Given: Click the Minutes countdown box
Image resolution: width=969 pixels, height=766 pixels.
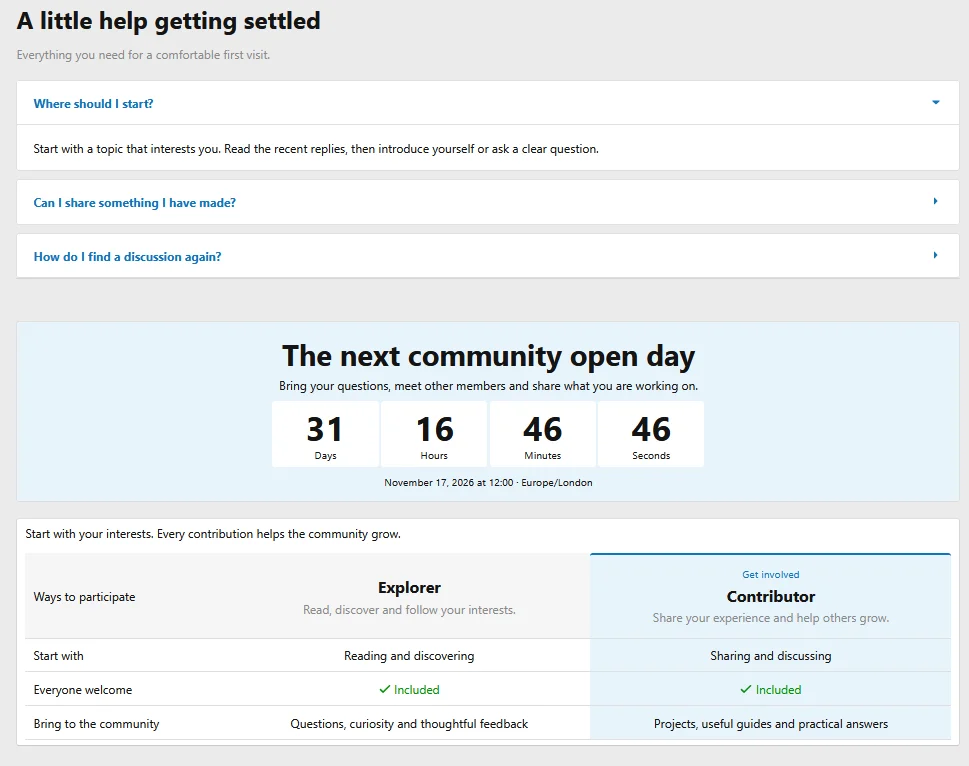Looking at the screenshot, I should (x=543, y=434).
